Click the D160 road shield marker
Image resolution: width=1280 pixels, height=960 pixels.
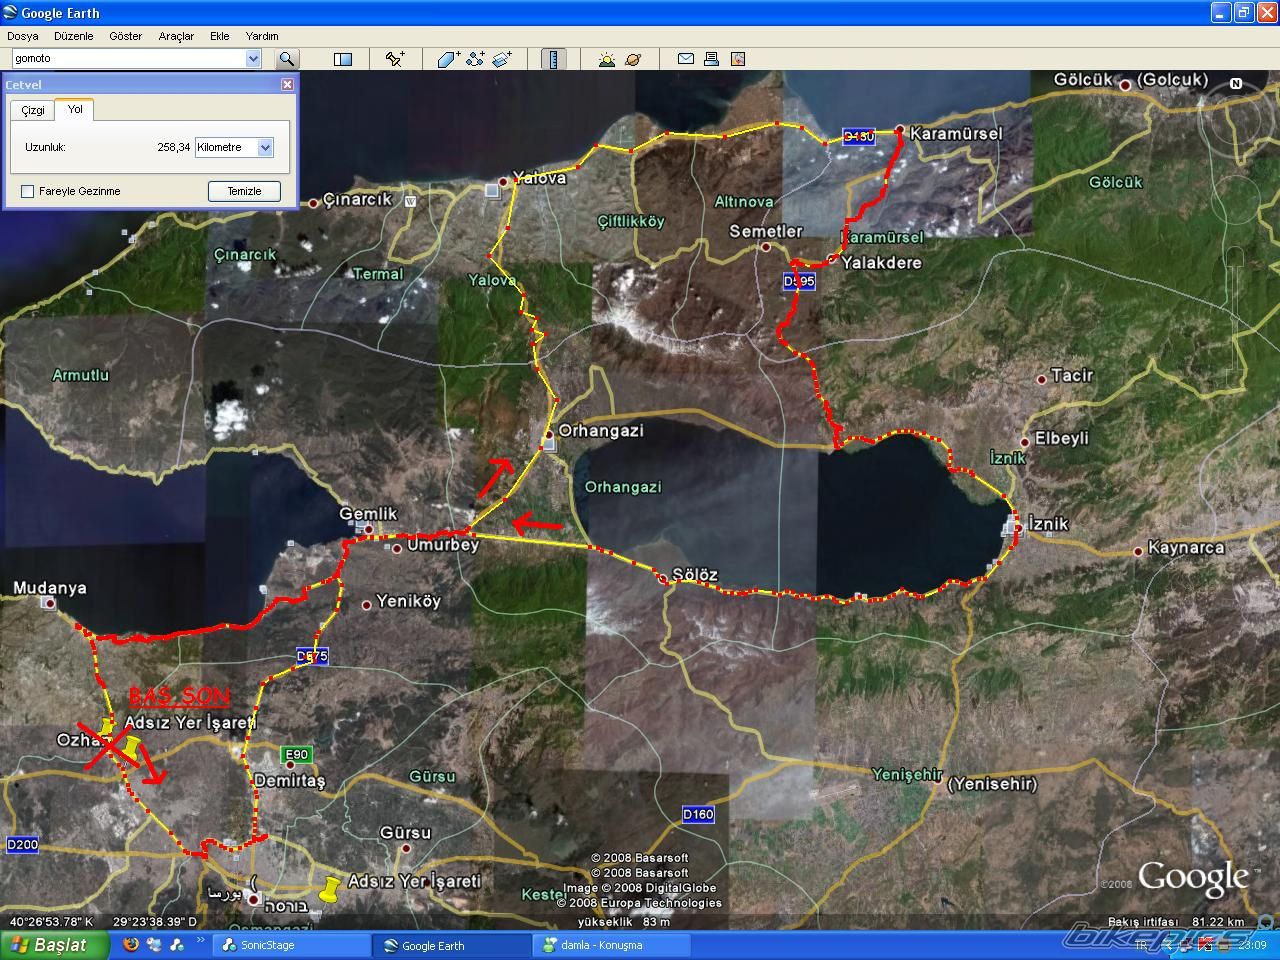698,814
